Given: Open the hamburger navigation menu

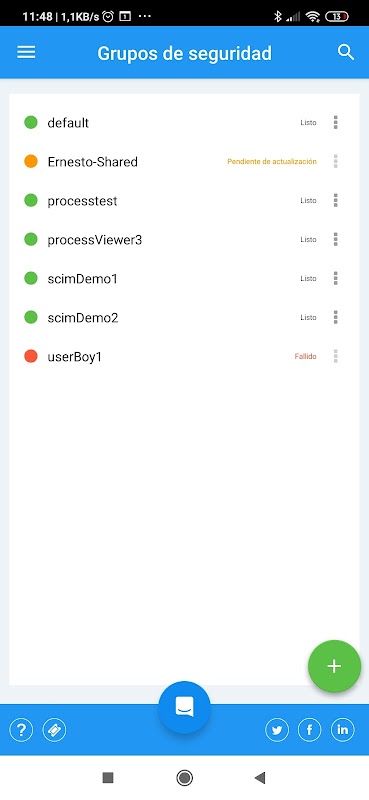Looking at the screenshot, I should pyautogui.click(x=26, y=53).
